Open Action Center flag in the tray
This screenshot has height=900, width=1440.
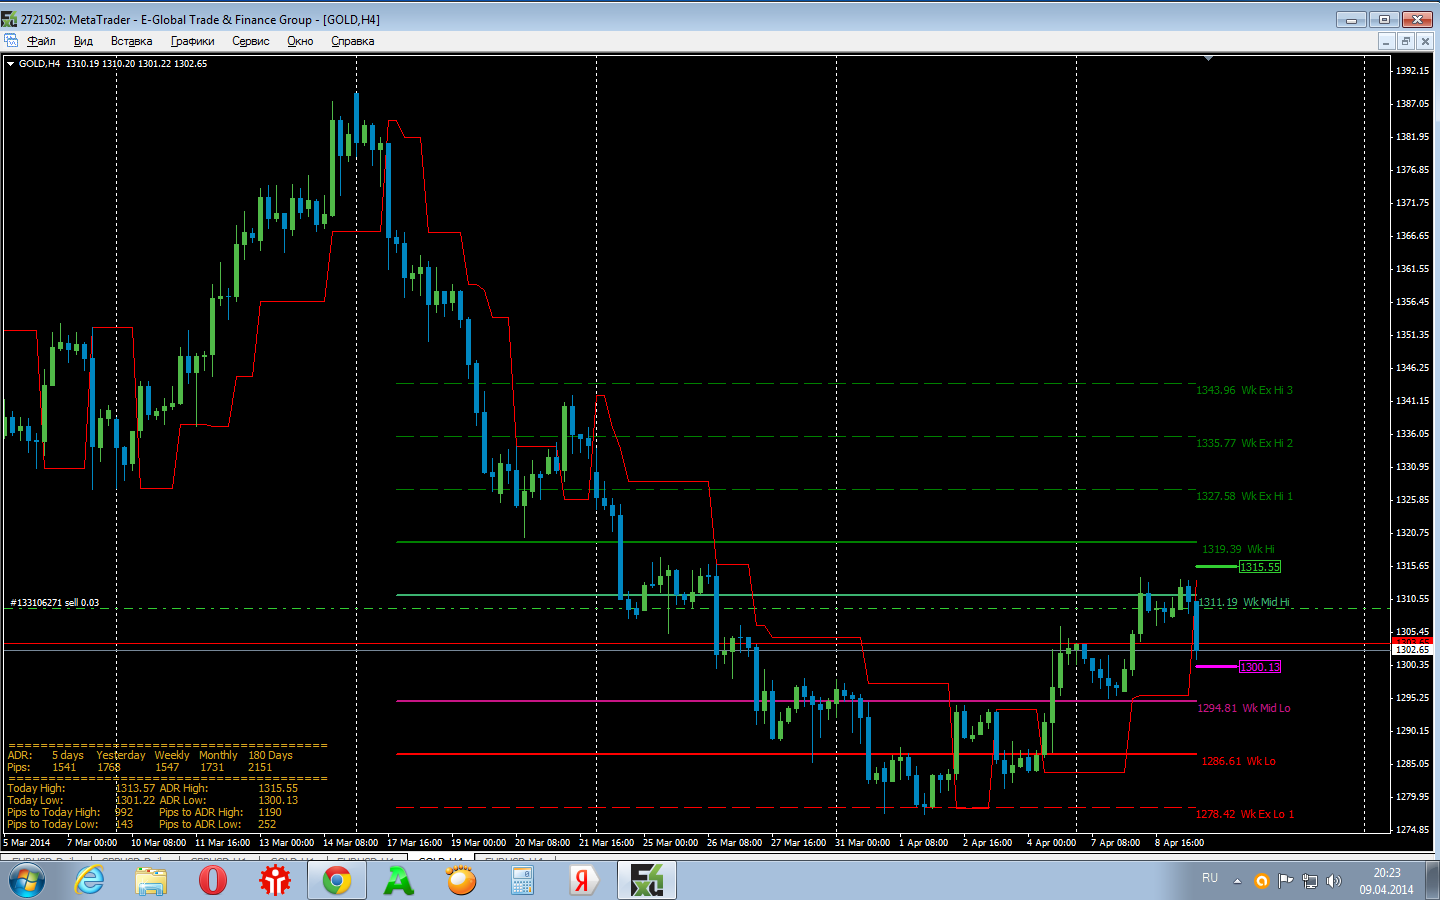(1285, 881)
